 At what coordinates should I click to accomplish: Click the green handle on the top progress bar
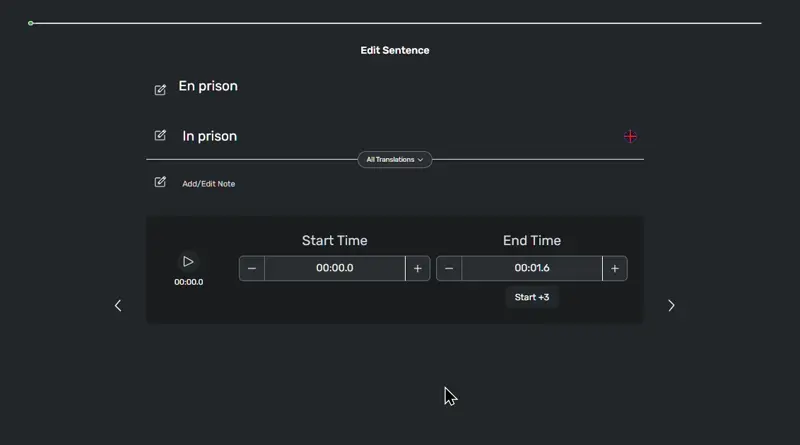tap(31, 22)
